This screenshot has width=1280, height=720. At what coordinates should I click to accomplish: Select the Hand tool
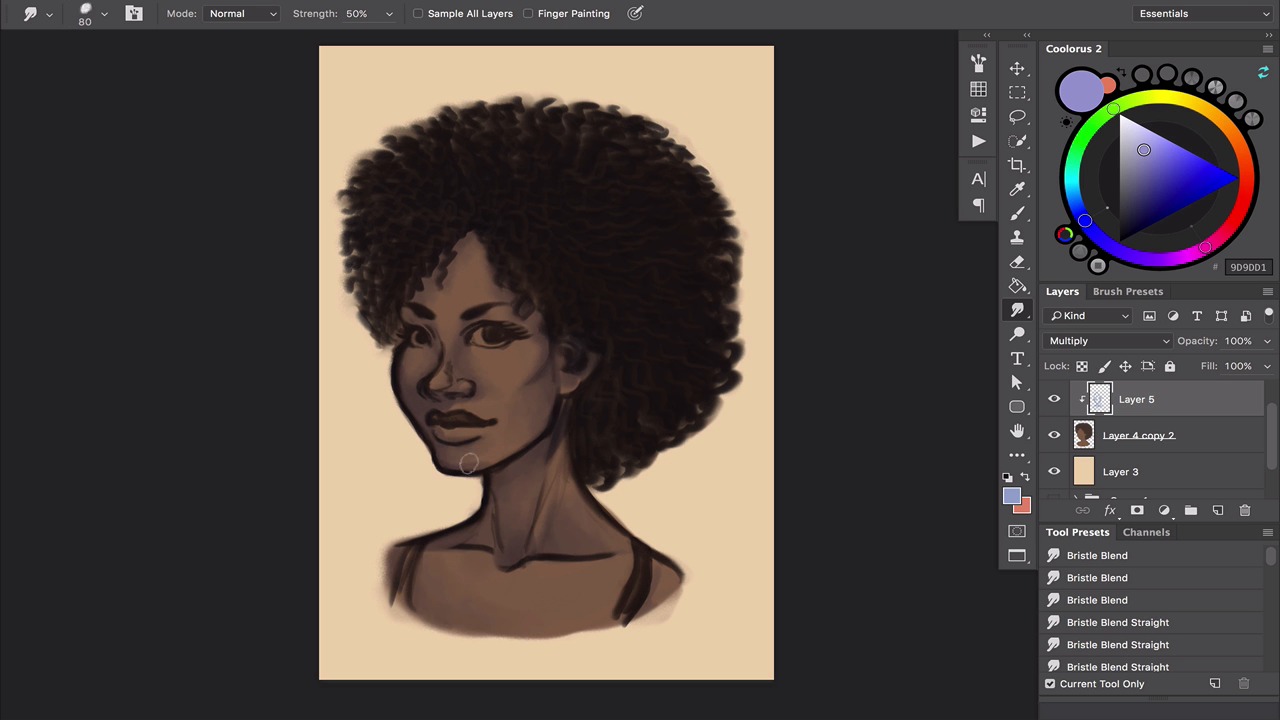point(1017,431)
